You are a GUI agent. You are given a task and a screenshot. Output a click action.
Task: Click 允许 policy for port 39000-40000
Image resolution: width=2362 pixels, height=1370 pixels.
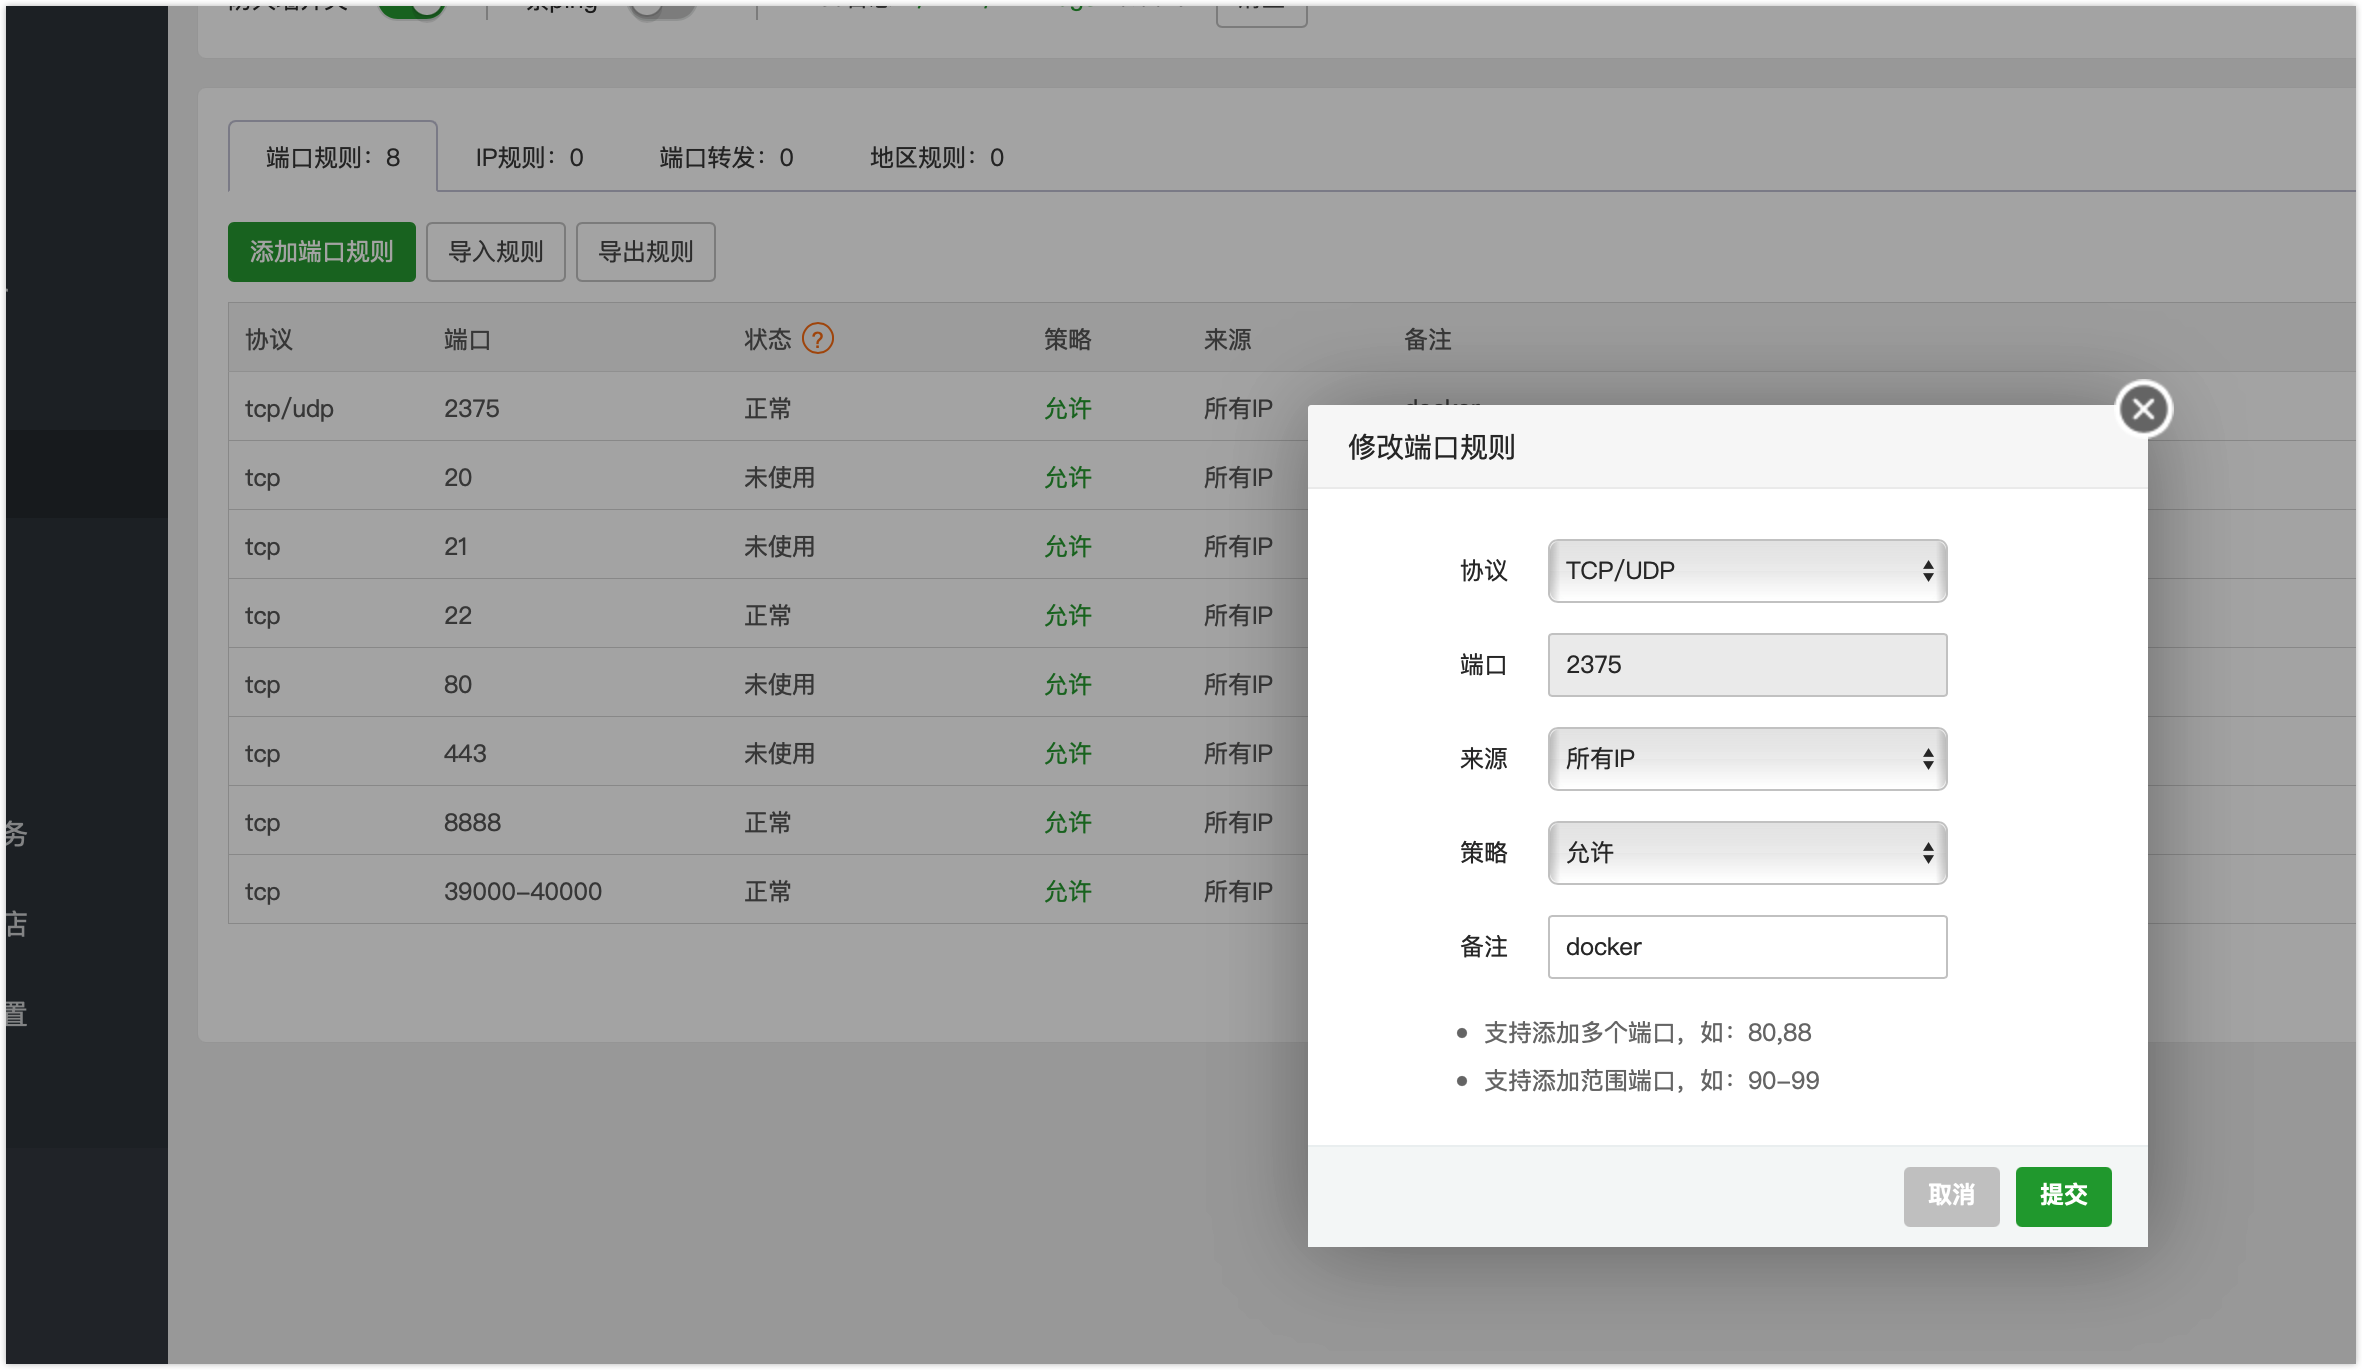point(1067,892)
